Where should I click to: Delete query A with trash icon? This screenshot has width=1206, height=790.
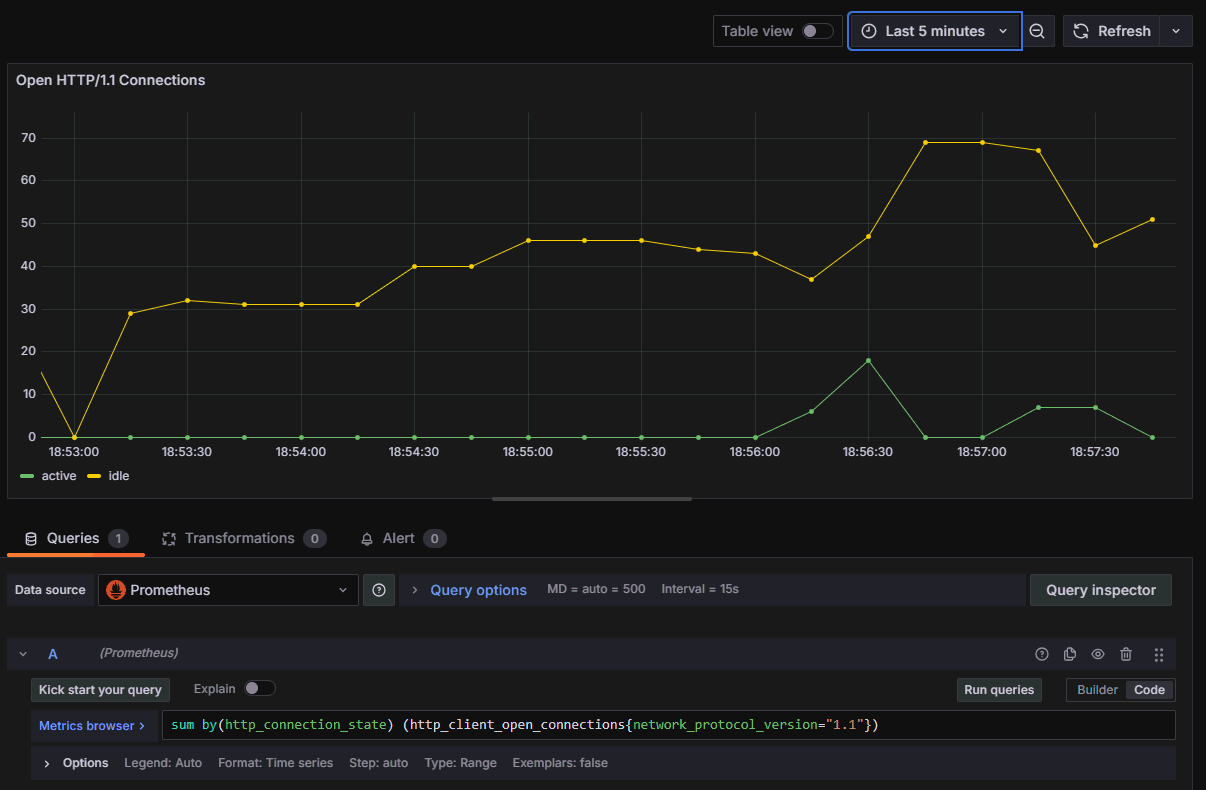point(1126,654)
